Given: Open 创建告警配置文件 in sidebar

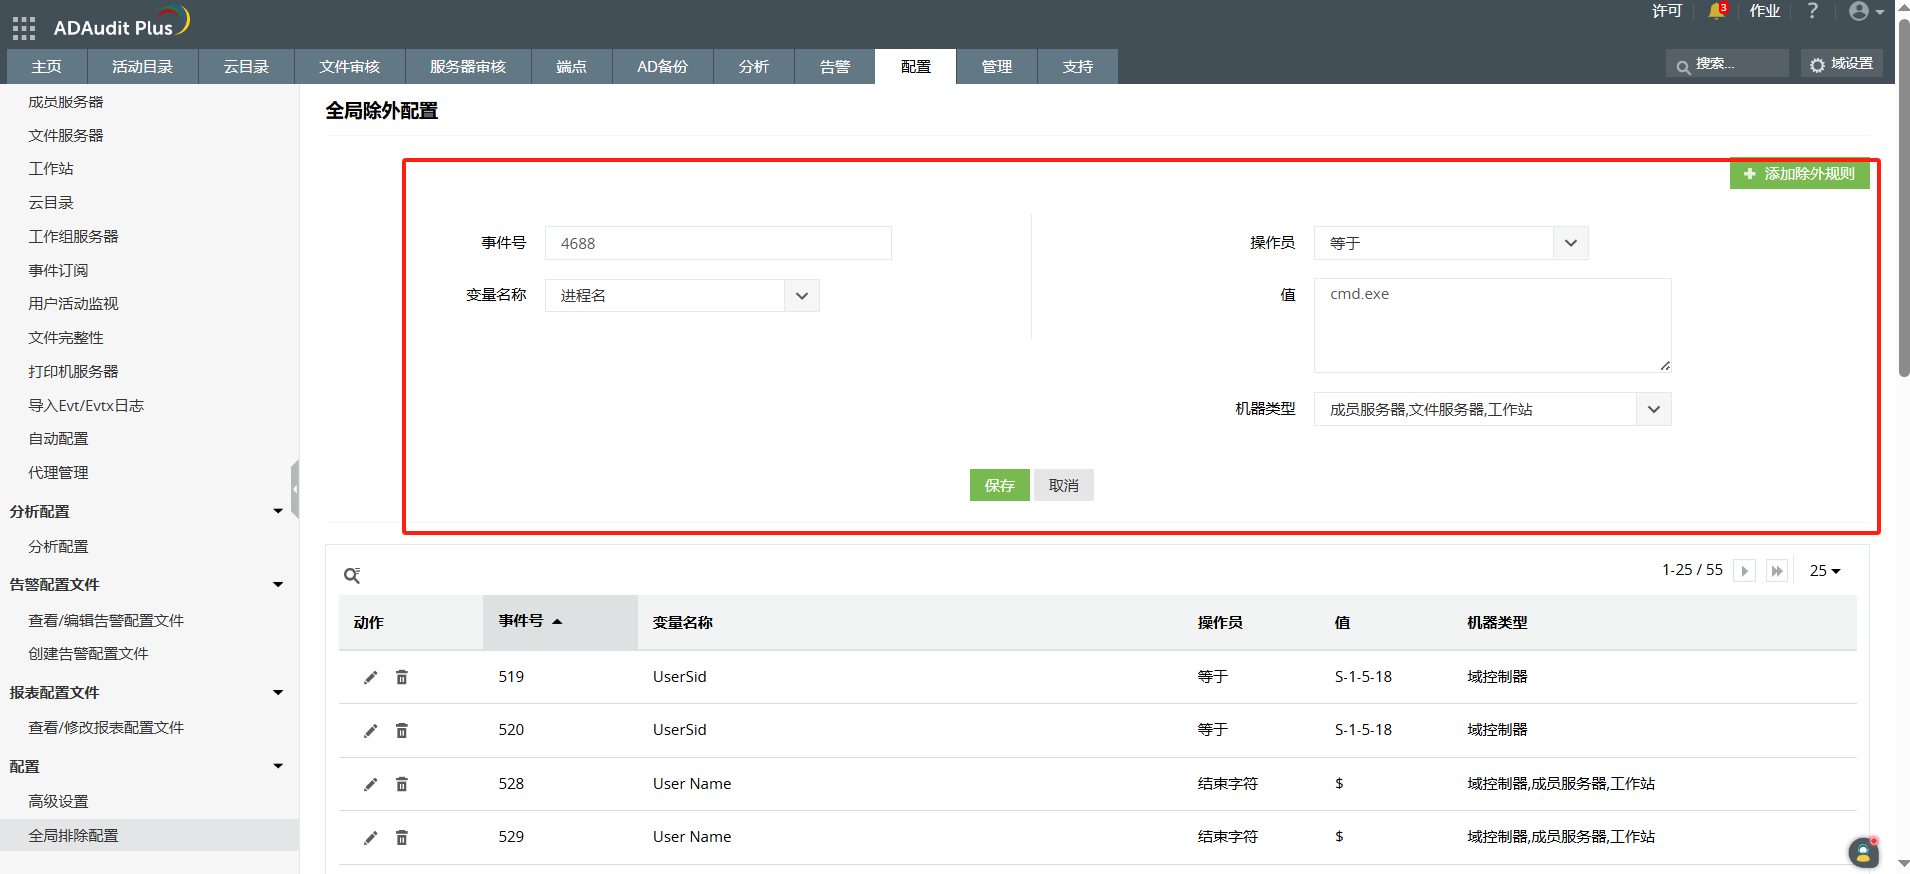Looking at the screenshot, I should 88,654.
